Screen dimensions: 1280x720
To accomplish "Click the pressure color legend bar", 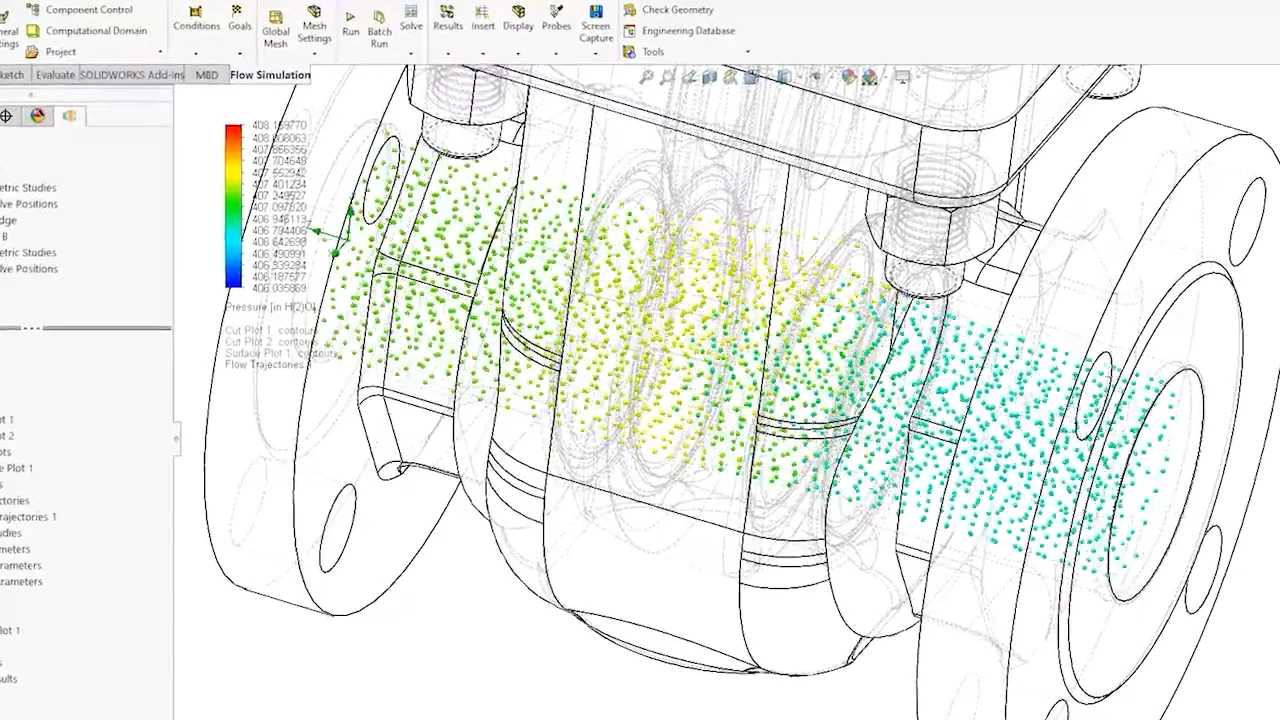I will (233, 206).
